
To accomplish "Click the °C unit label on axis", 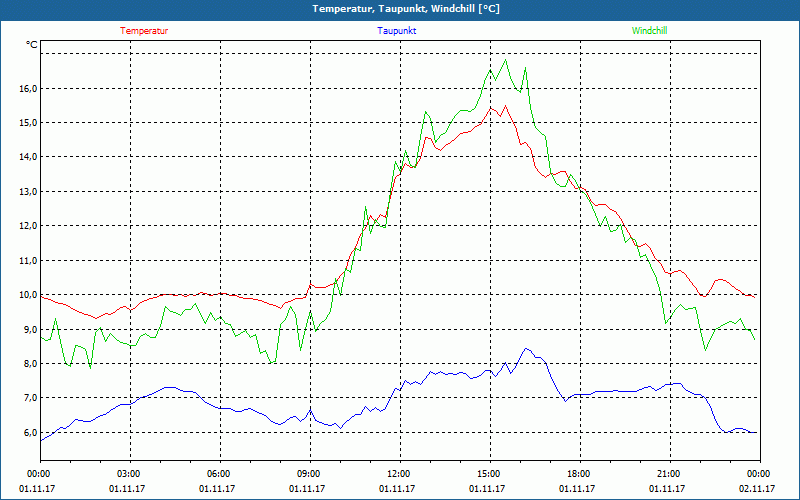I will click(32, 45).
